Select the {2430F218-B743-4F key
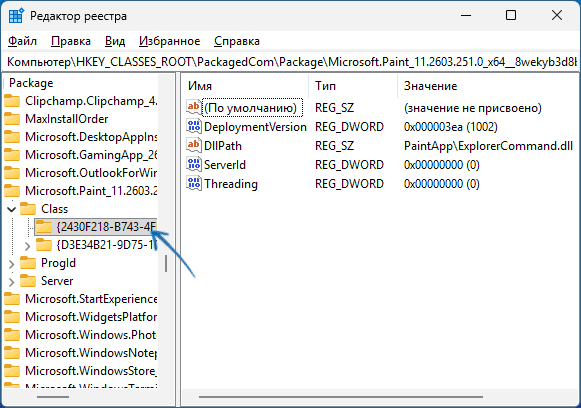581x408 pixels. point(107,227)
